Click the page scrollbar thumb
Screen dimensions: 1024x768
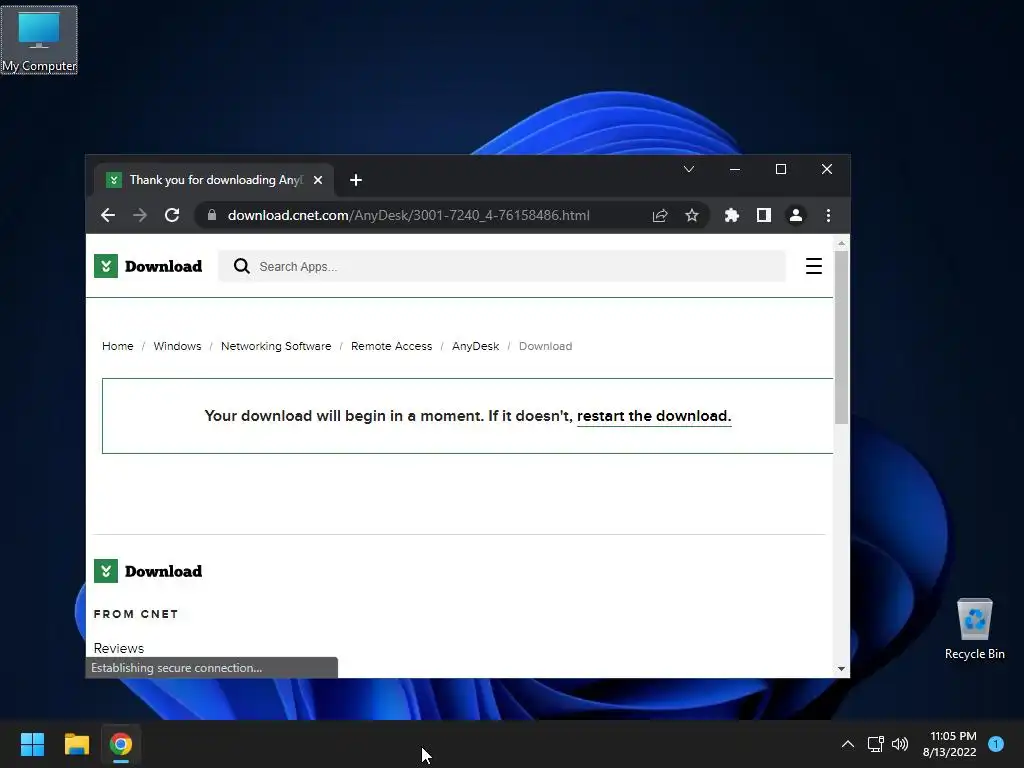coord(841,337)
